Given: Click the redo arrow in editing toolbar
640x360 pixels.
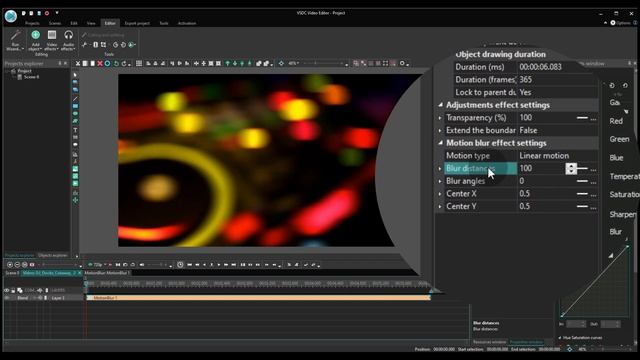Looking at the screenshot, I should pos(124,64).
